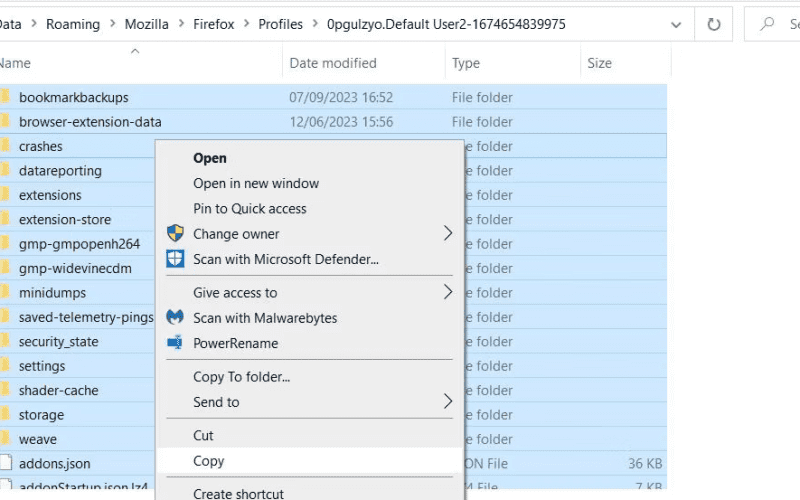800x500 pixels.
Task: Select the settings folder
Action: point(42,366)
